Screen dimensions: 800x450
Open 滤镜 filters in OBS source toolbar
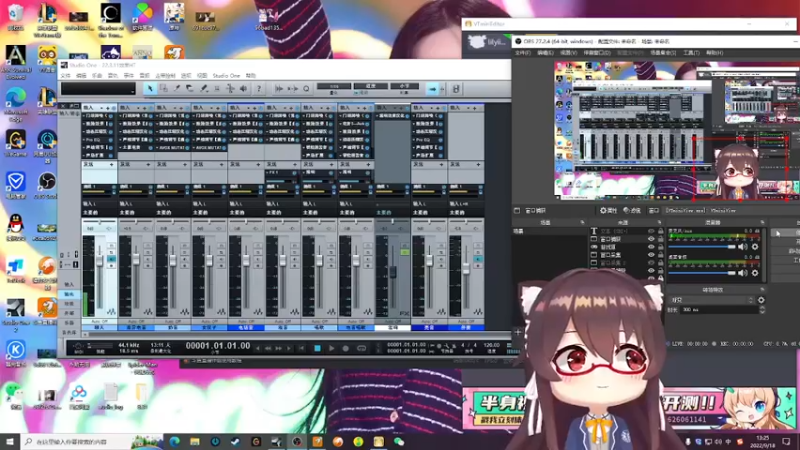click(632, 210)
